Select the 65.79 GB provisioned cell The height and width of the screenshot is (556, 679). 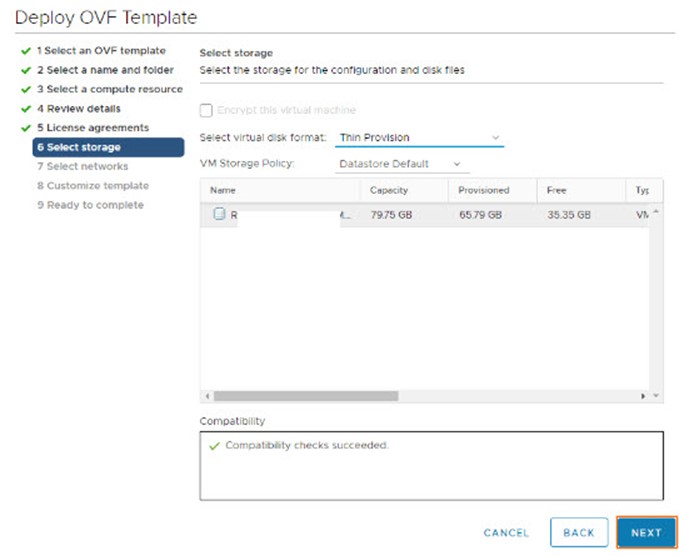pos(480,215)
